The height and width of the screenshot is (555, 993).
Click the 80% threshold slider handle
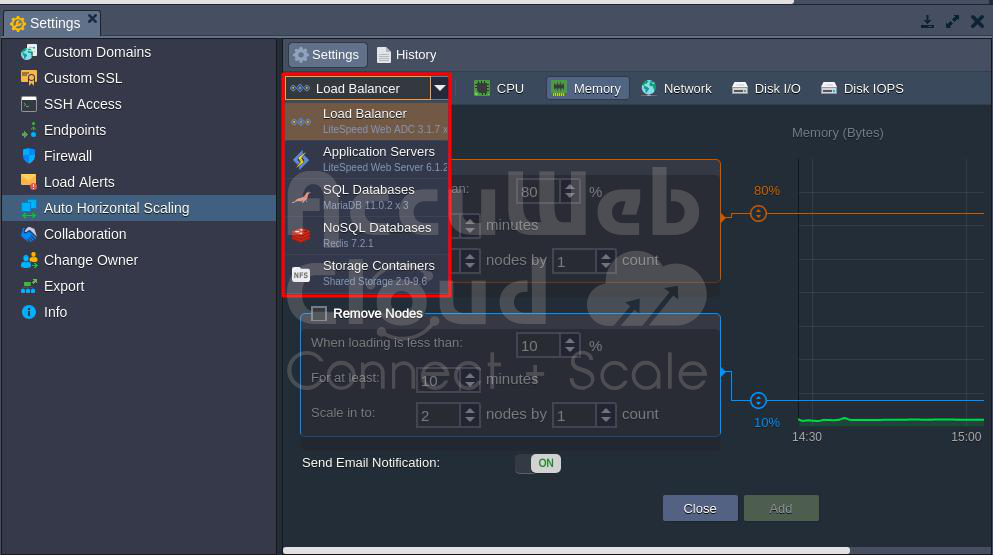pyautogui.click(x=758, y=213)
